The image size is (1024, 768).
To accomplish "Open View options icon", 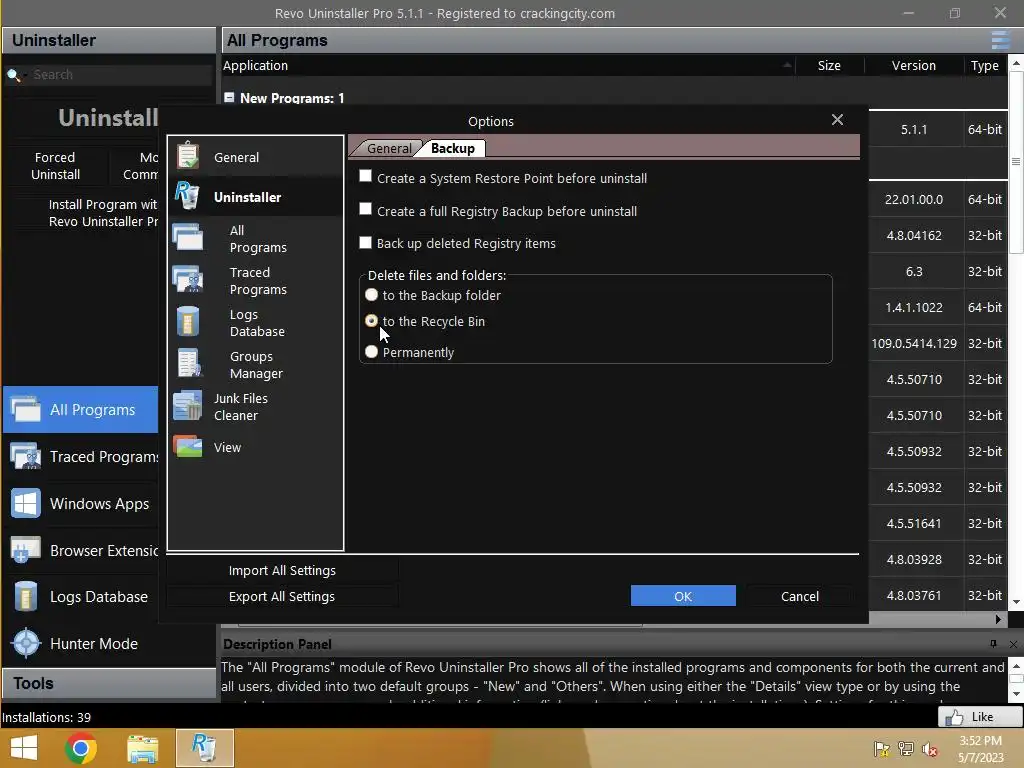I will coord(188,447).
